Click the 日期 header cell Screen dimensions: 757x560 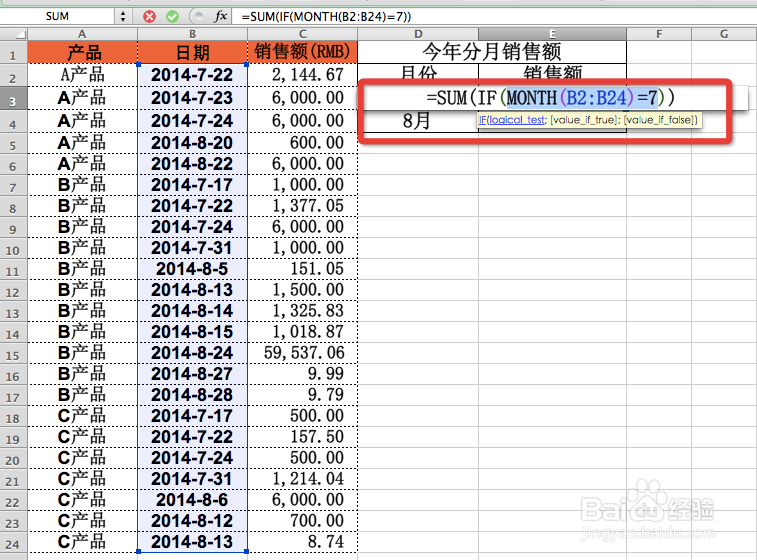click(x=193, y=53)
